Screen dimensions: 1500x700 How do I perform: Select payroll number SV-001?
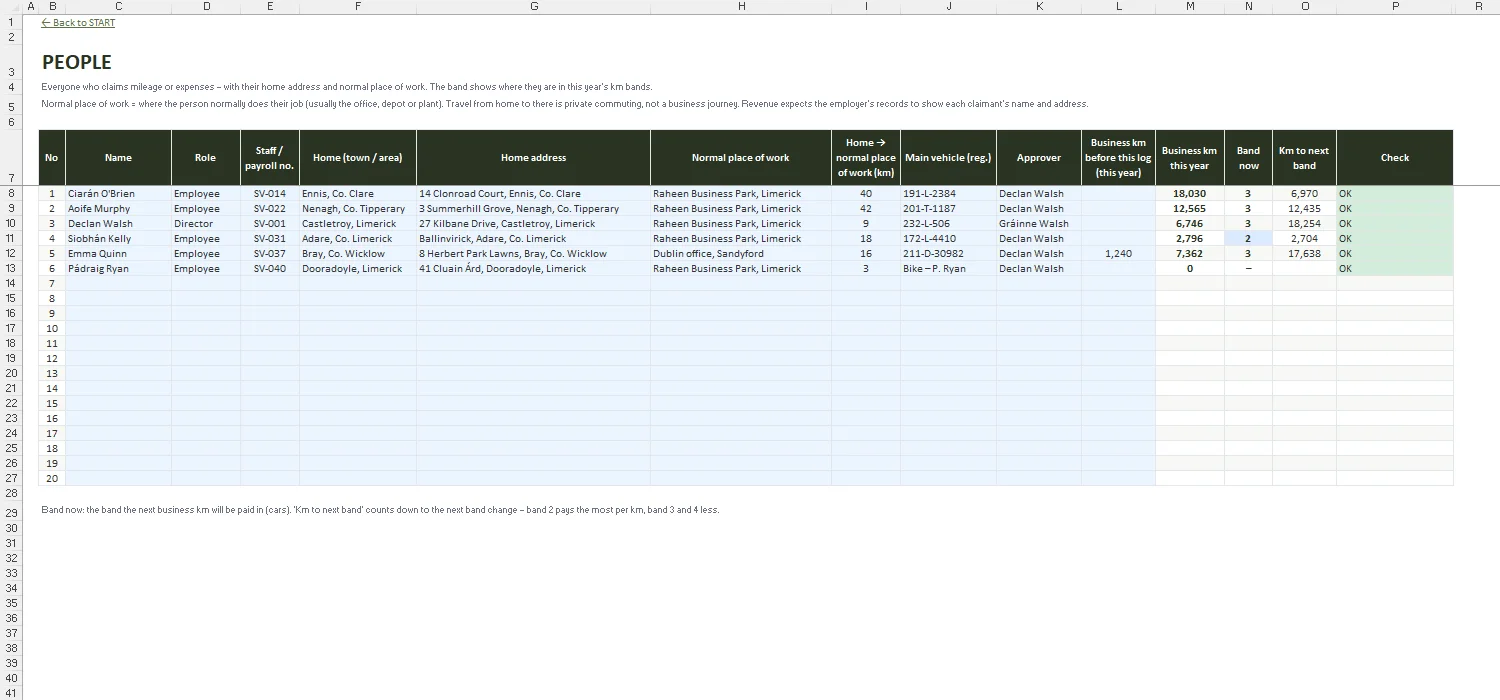[269, 223]
